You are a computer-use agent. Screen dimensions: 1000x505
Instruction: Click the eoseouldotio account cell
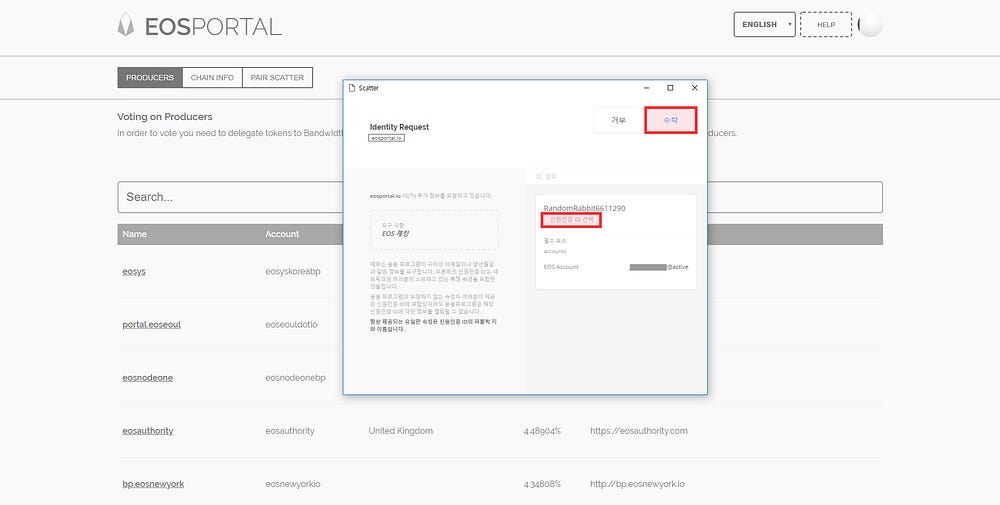click(291, 325)
